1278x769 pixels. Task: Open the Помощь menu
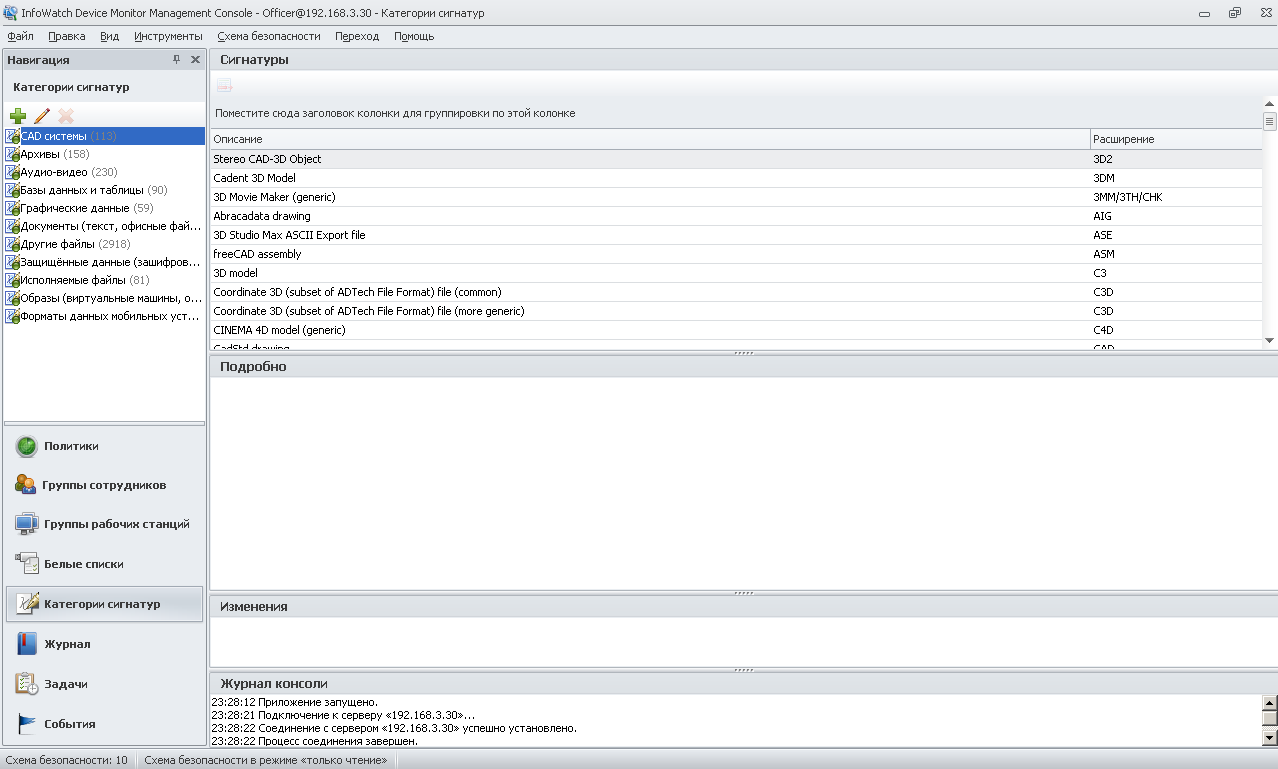pos(414,36)
